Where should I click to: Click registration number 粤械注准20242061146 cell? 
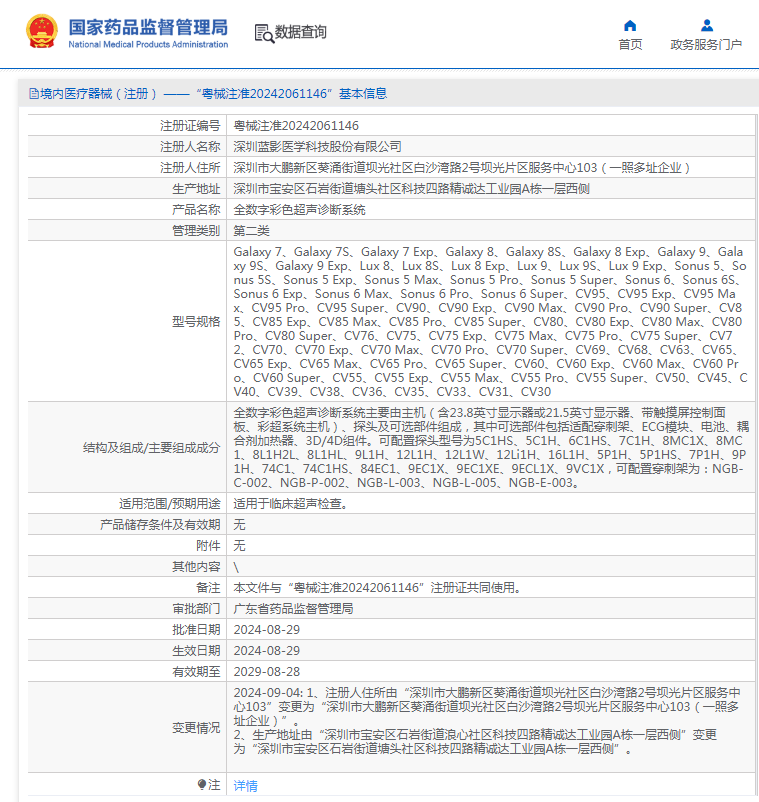coord(296,126)
